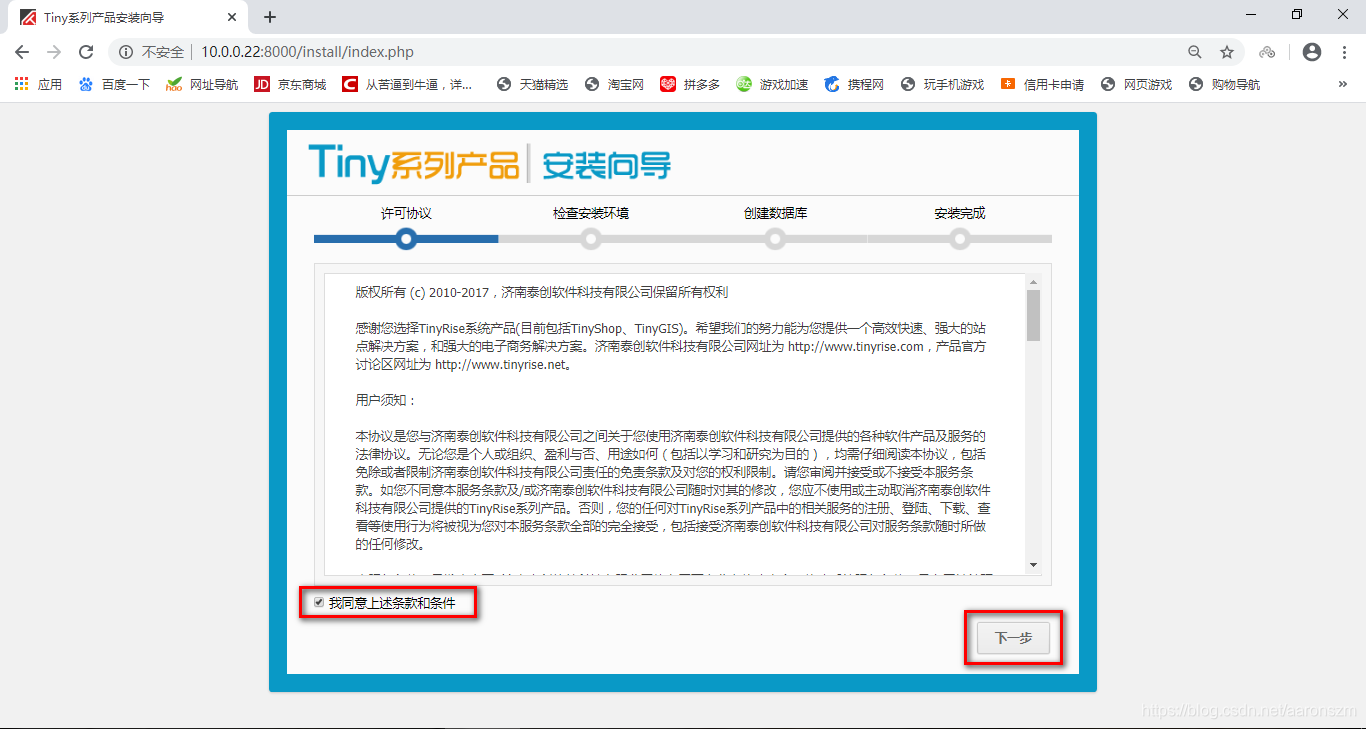Bookmark this page with star icon
The height and width of the screenshot is (729, 1366).
click(1227, 52)
